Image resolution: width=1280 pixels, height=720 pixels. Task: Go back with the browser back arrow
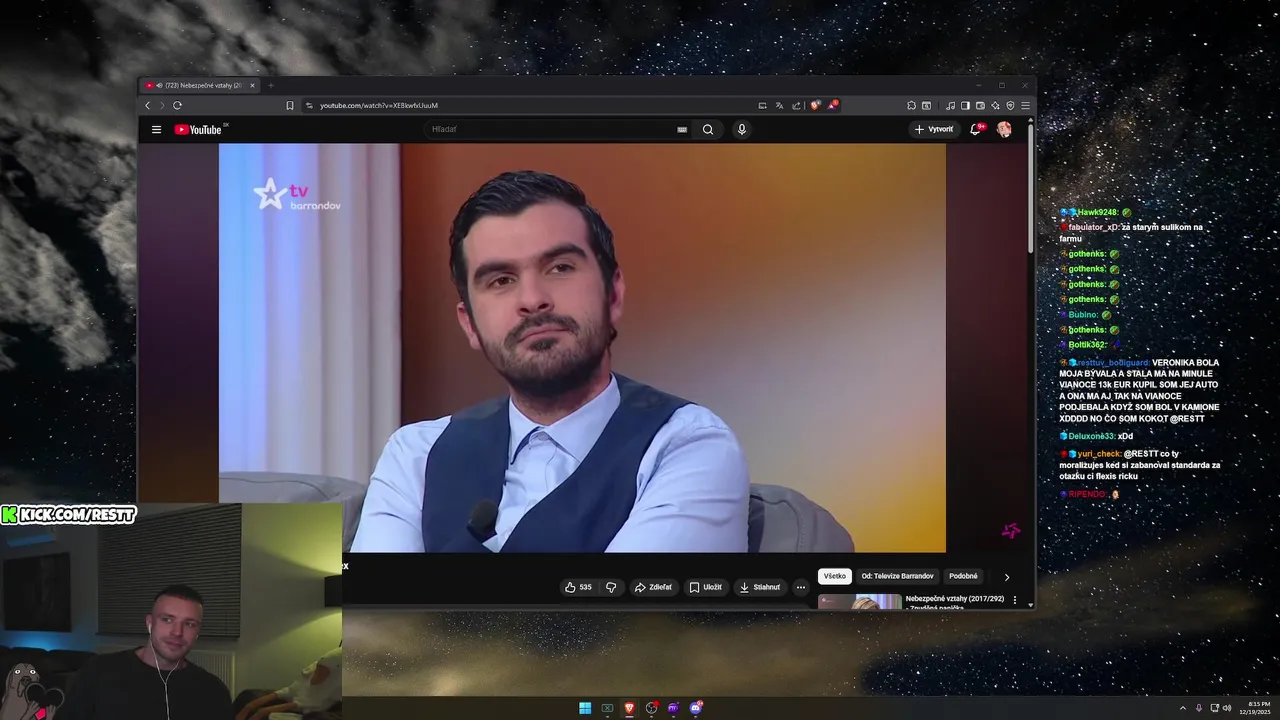coord(148,105)
